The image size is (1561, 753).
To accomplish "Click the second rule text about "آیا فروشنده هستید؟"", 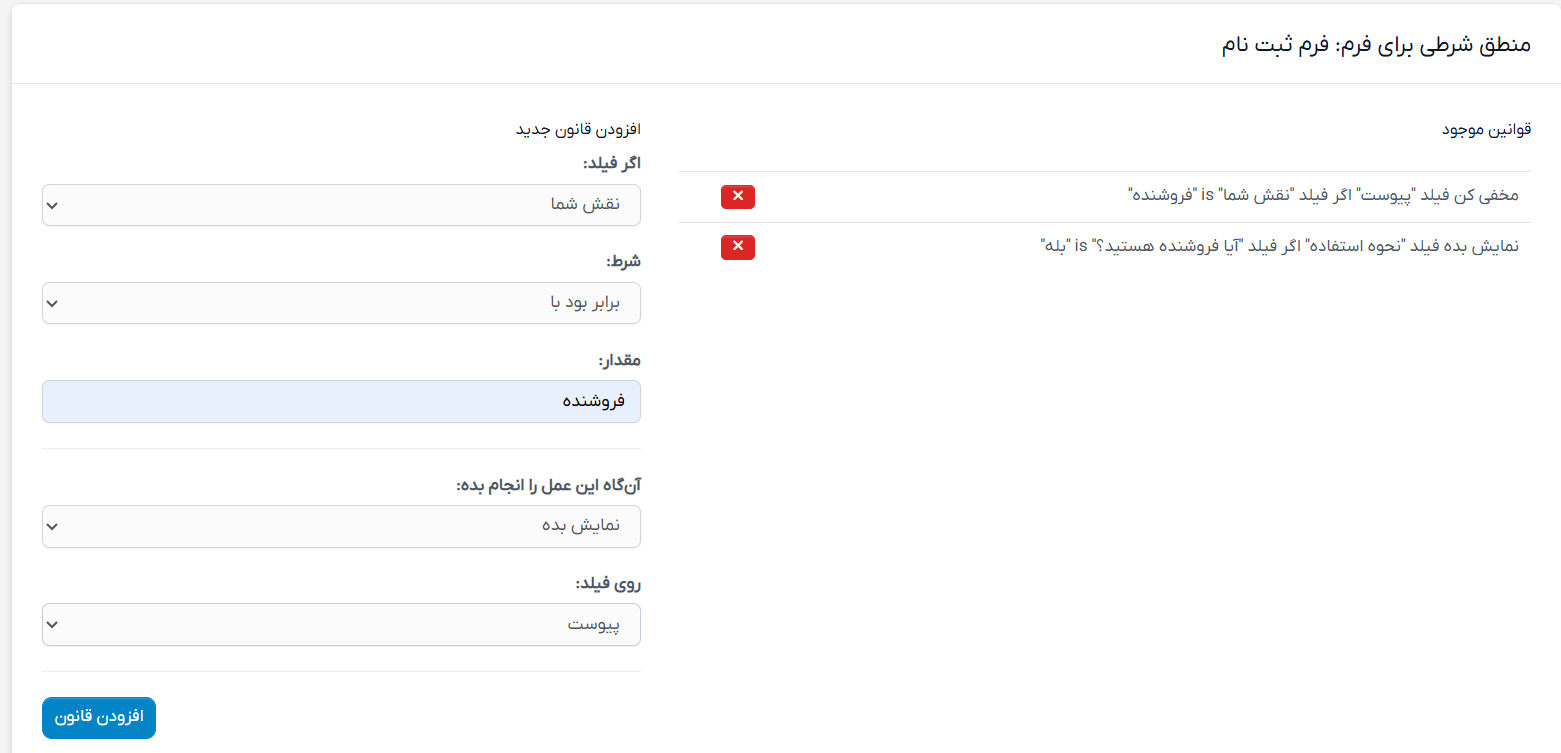I will coord(1279,247).
